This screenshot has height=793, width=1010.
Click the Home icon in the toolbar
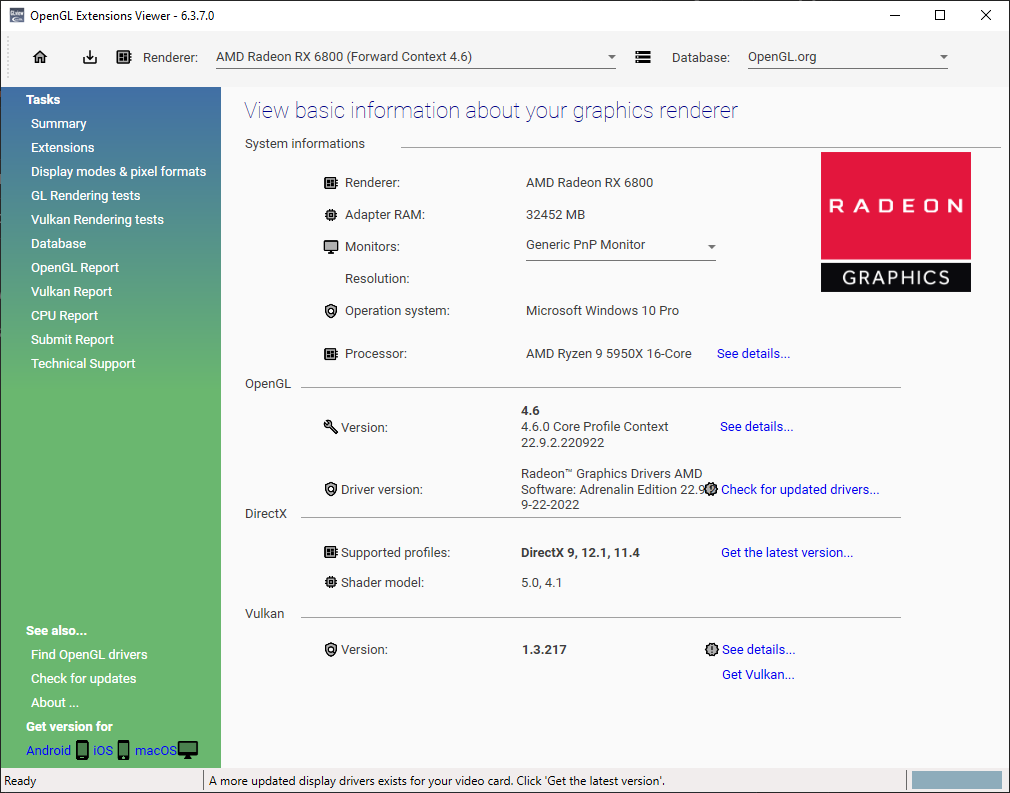40,57
